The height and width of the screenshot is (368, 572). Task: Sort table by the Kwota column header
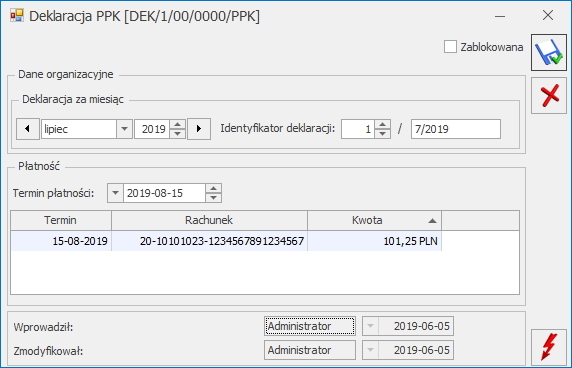coord(375,220)
